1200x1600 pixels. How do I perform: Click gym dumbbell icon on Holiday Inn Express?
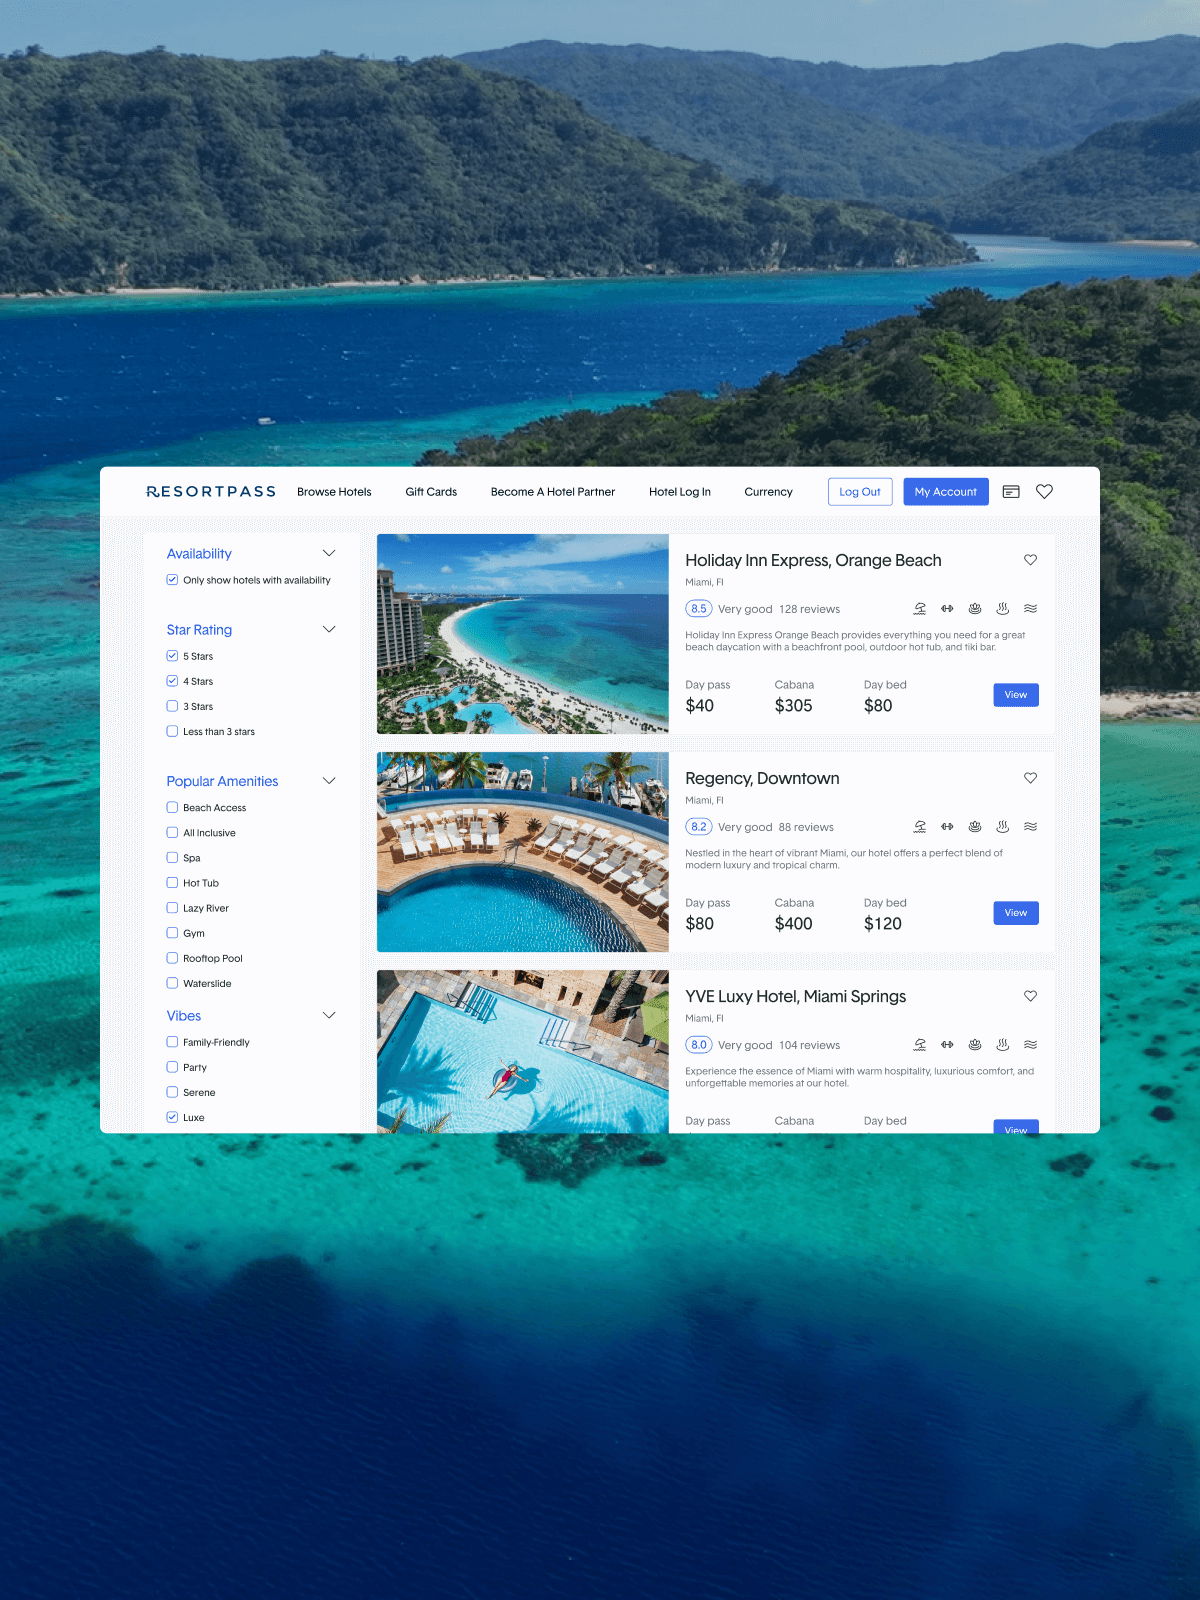[x=947, y=608]
